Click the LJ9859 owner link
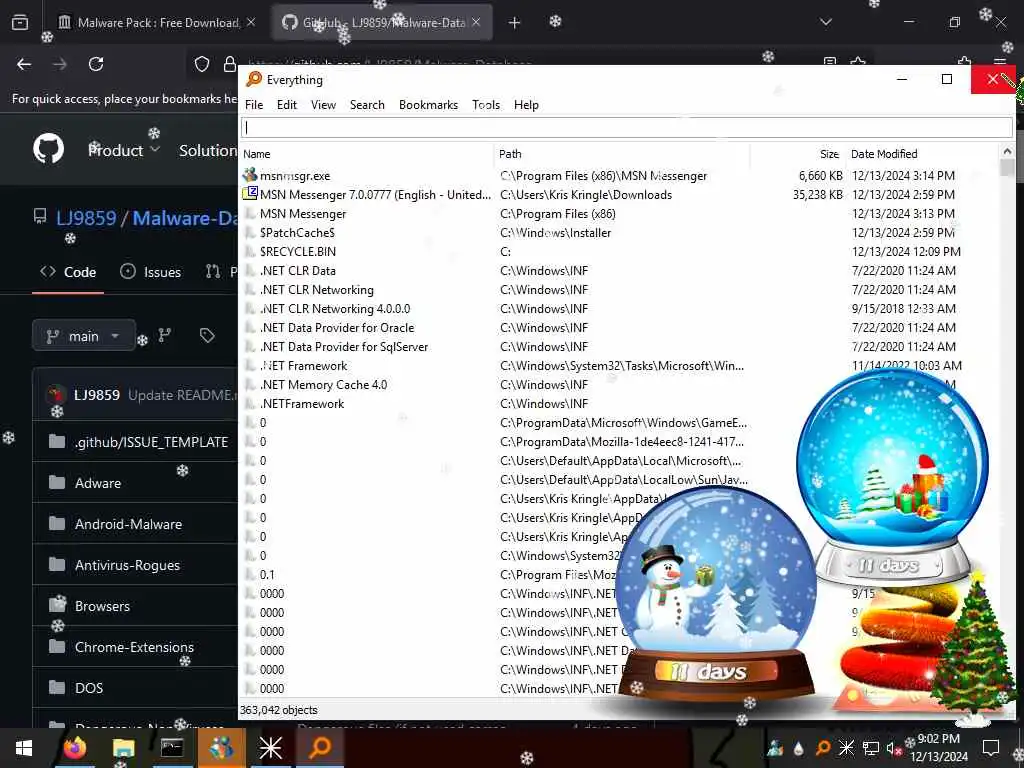The image size is (1024, 768). point(86,218)
